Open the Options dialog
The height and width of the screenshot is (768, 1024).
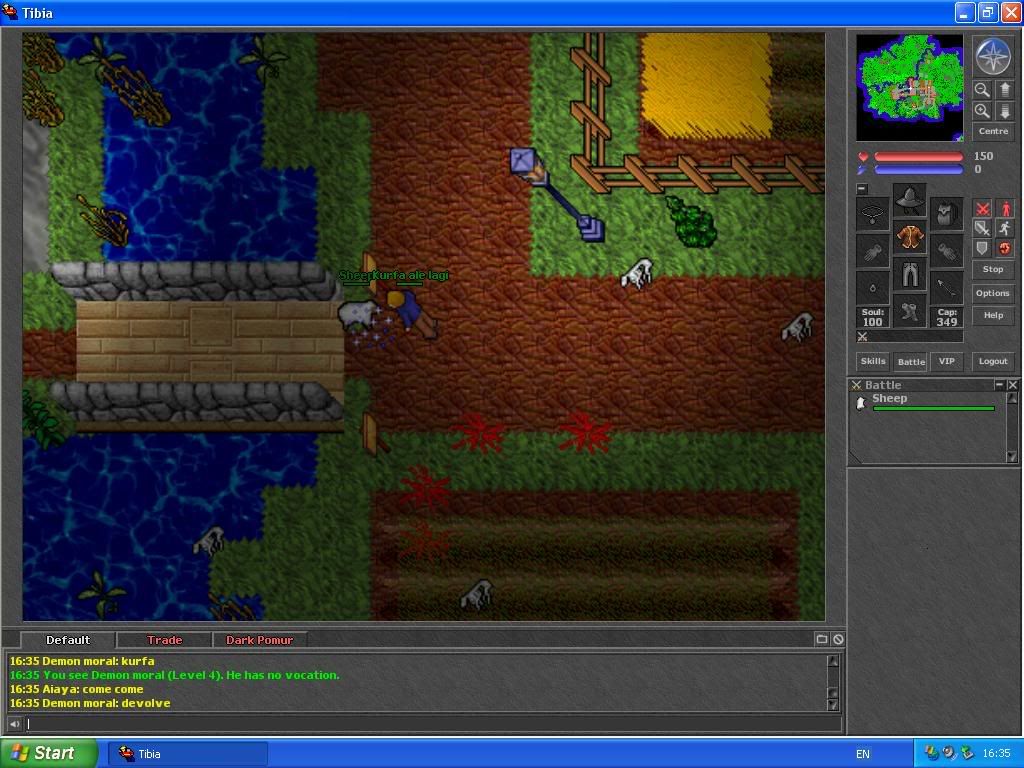tap(993, 293)
